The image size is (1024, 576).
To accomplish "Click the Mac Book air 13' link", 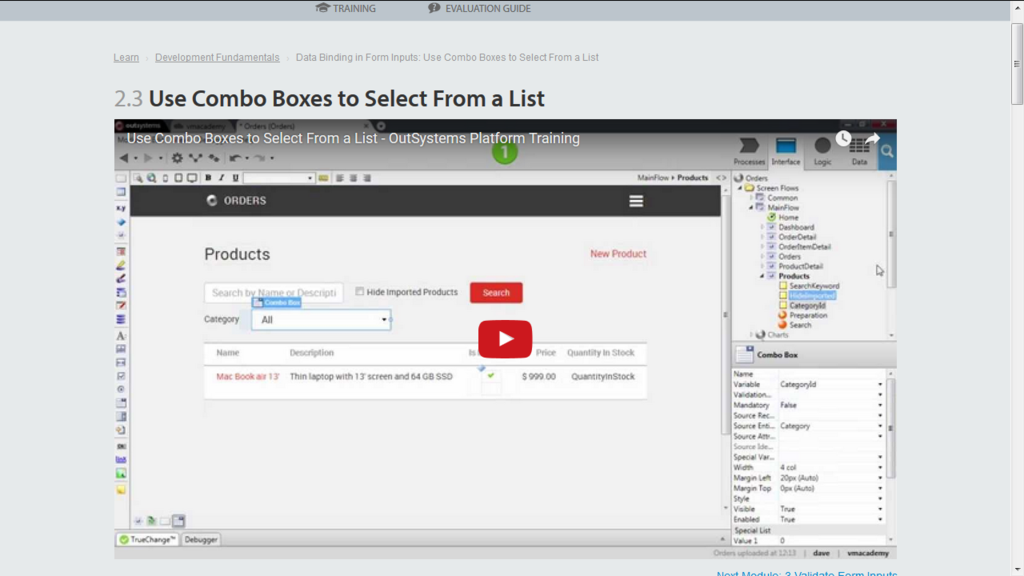I will tap(248, 376).
